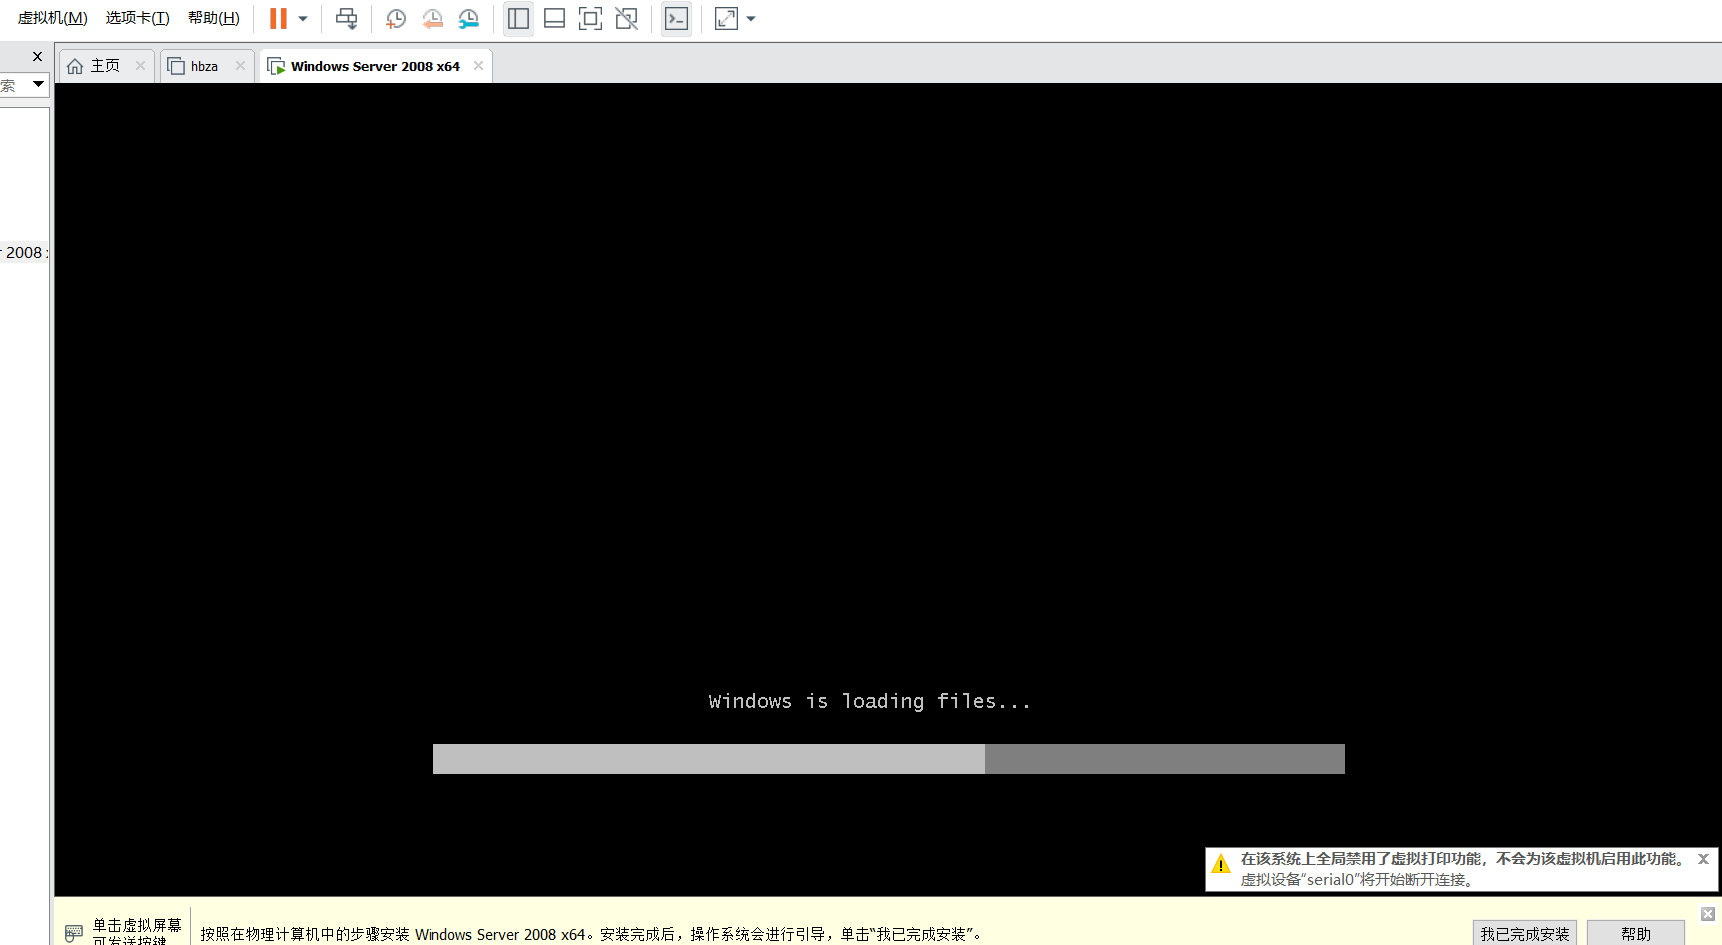Image resolution: width=1722 pixels, height=945 pixels.
Task: Click the yellow warning icon in notification
Action: [1221, 864]
